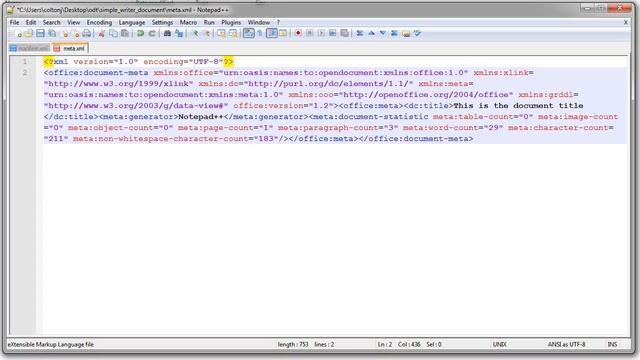
Task: Click the Save Recorded Macro icon
Action: (x=344, y=34)
